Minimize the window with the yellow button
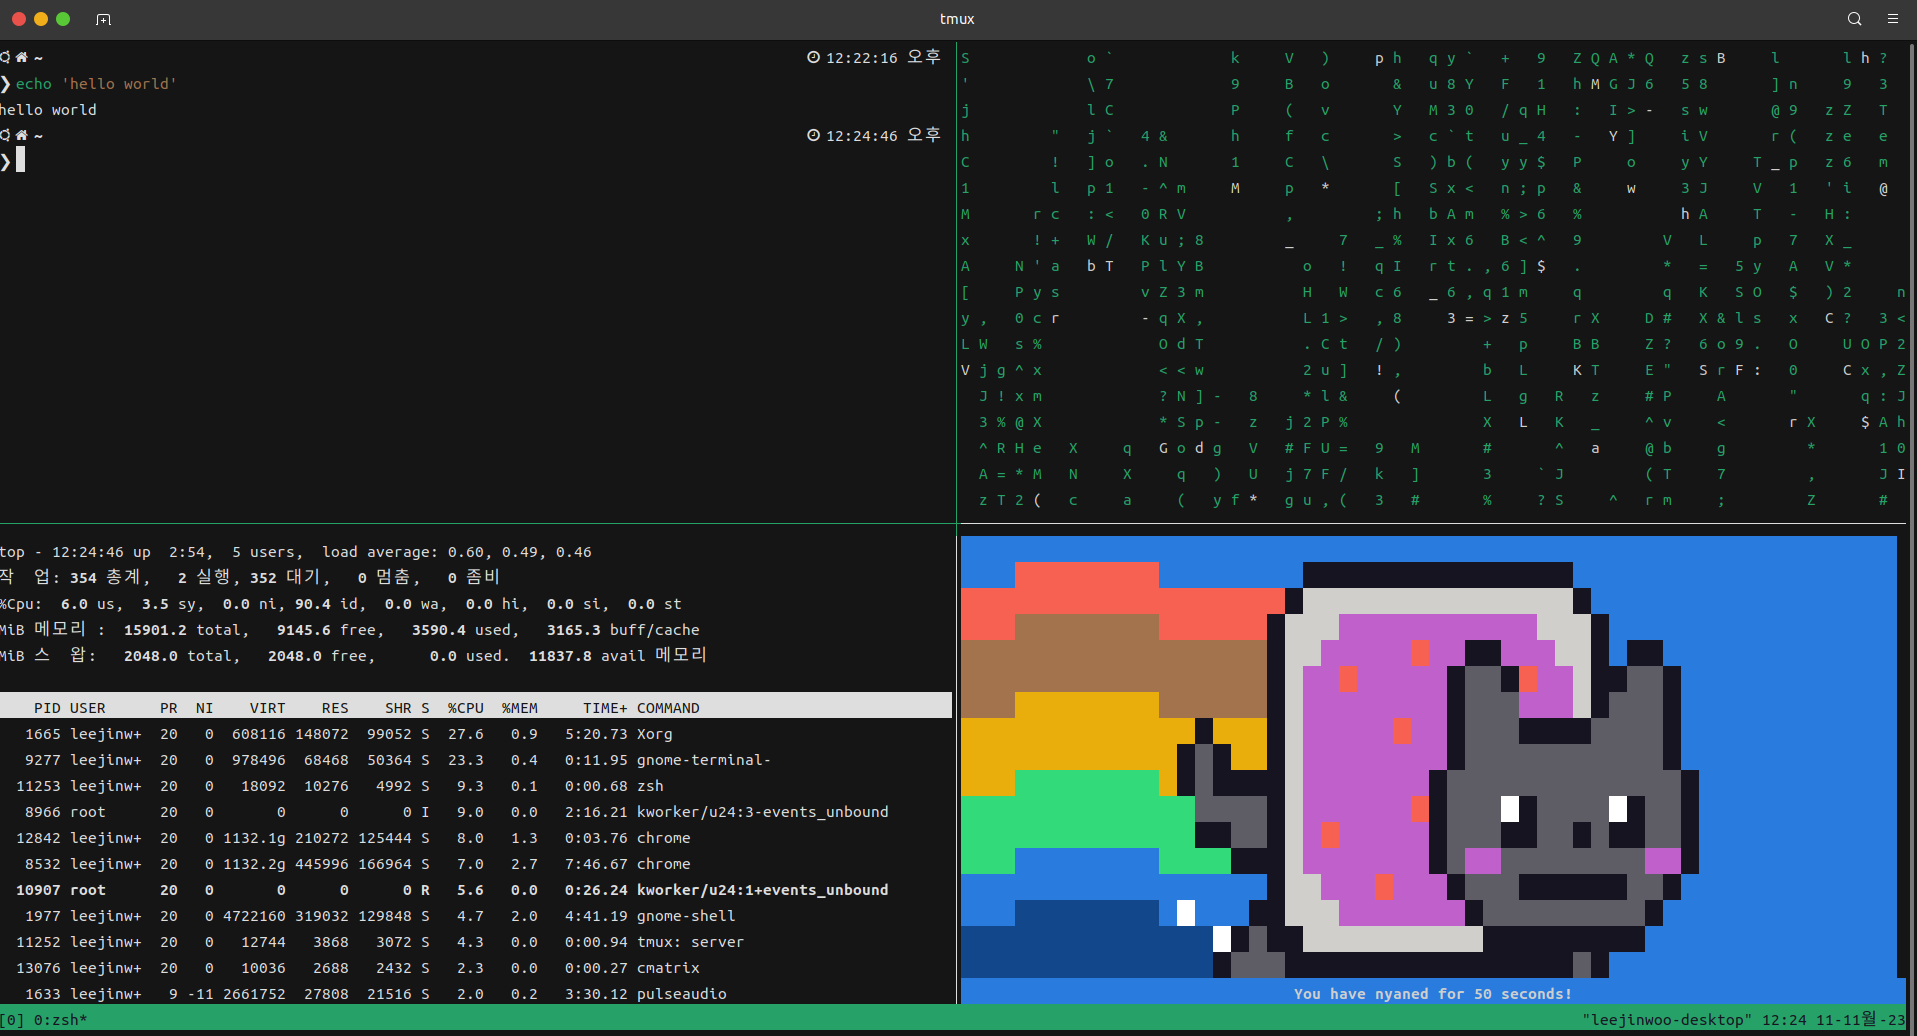1917x1036 pixels. coord(41,19)
